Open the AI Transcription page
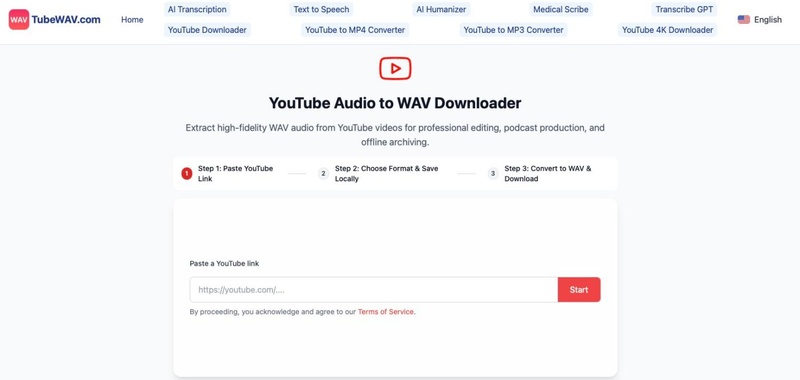This screenshot has height=380, width=800. tap(197, 9)
